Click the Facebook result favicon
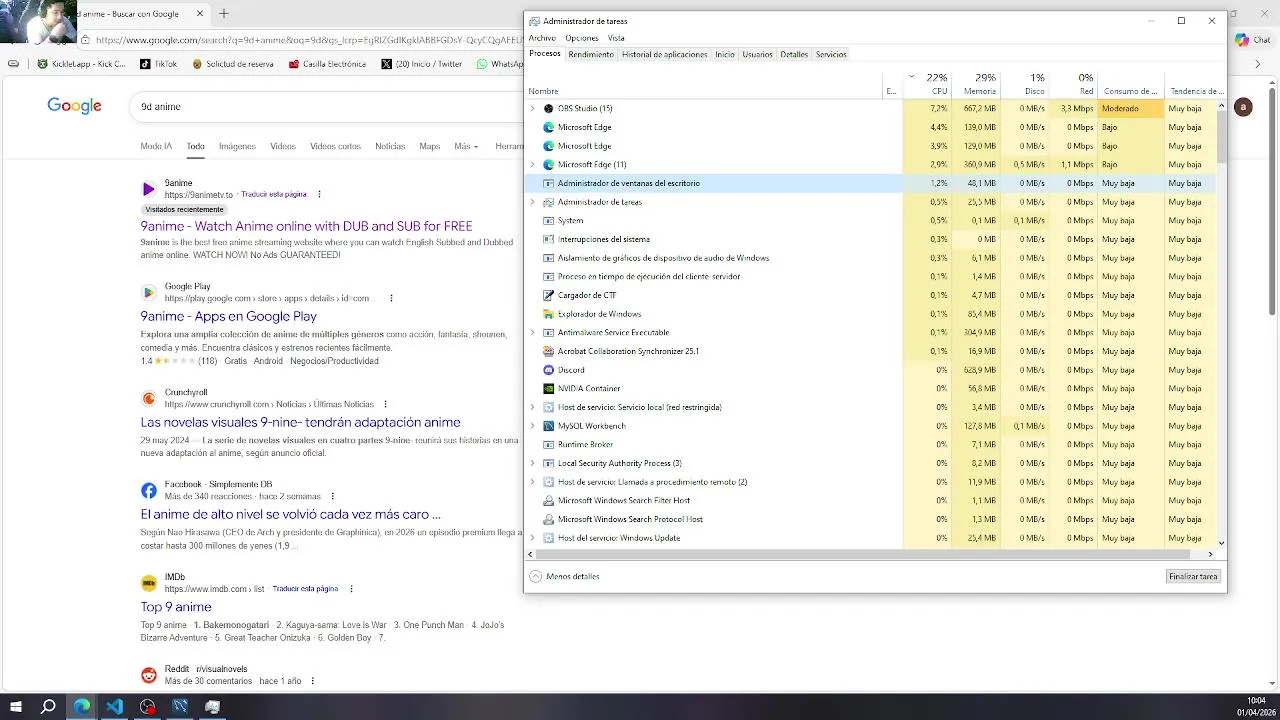 (149, 490)
